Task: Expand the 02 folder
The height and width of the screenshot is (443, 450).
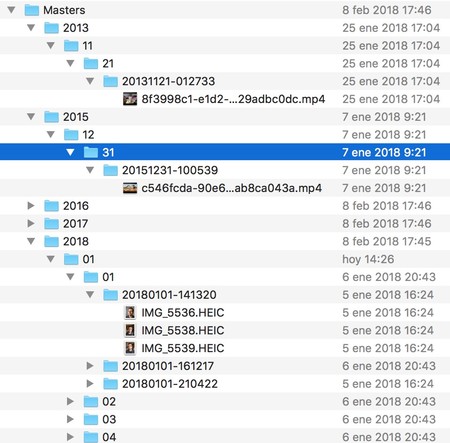Action: (x=70, y=401)
